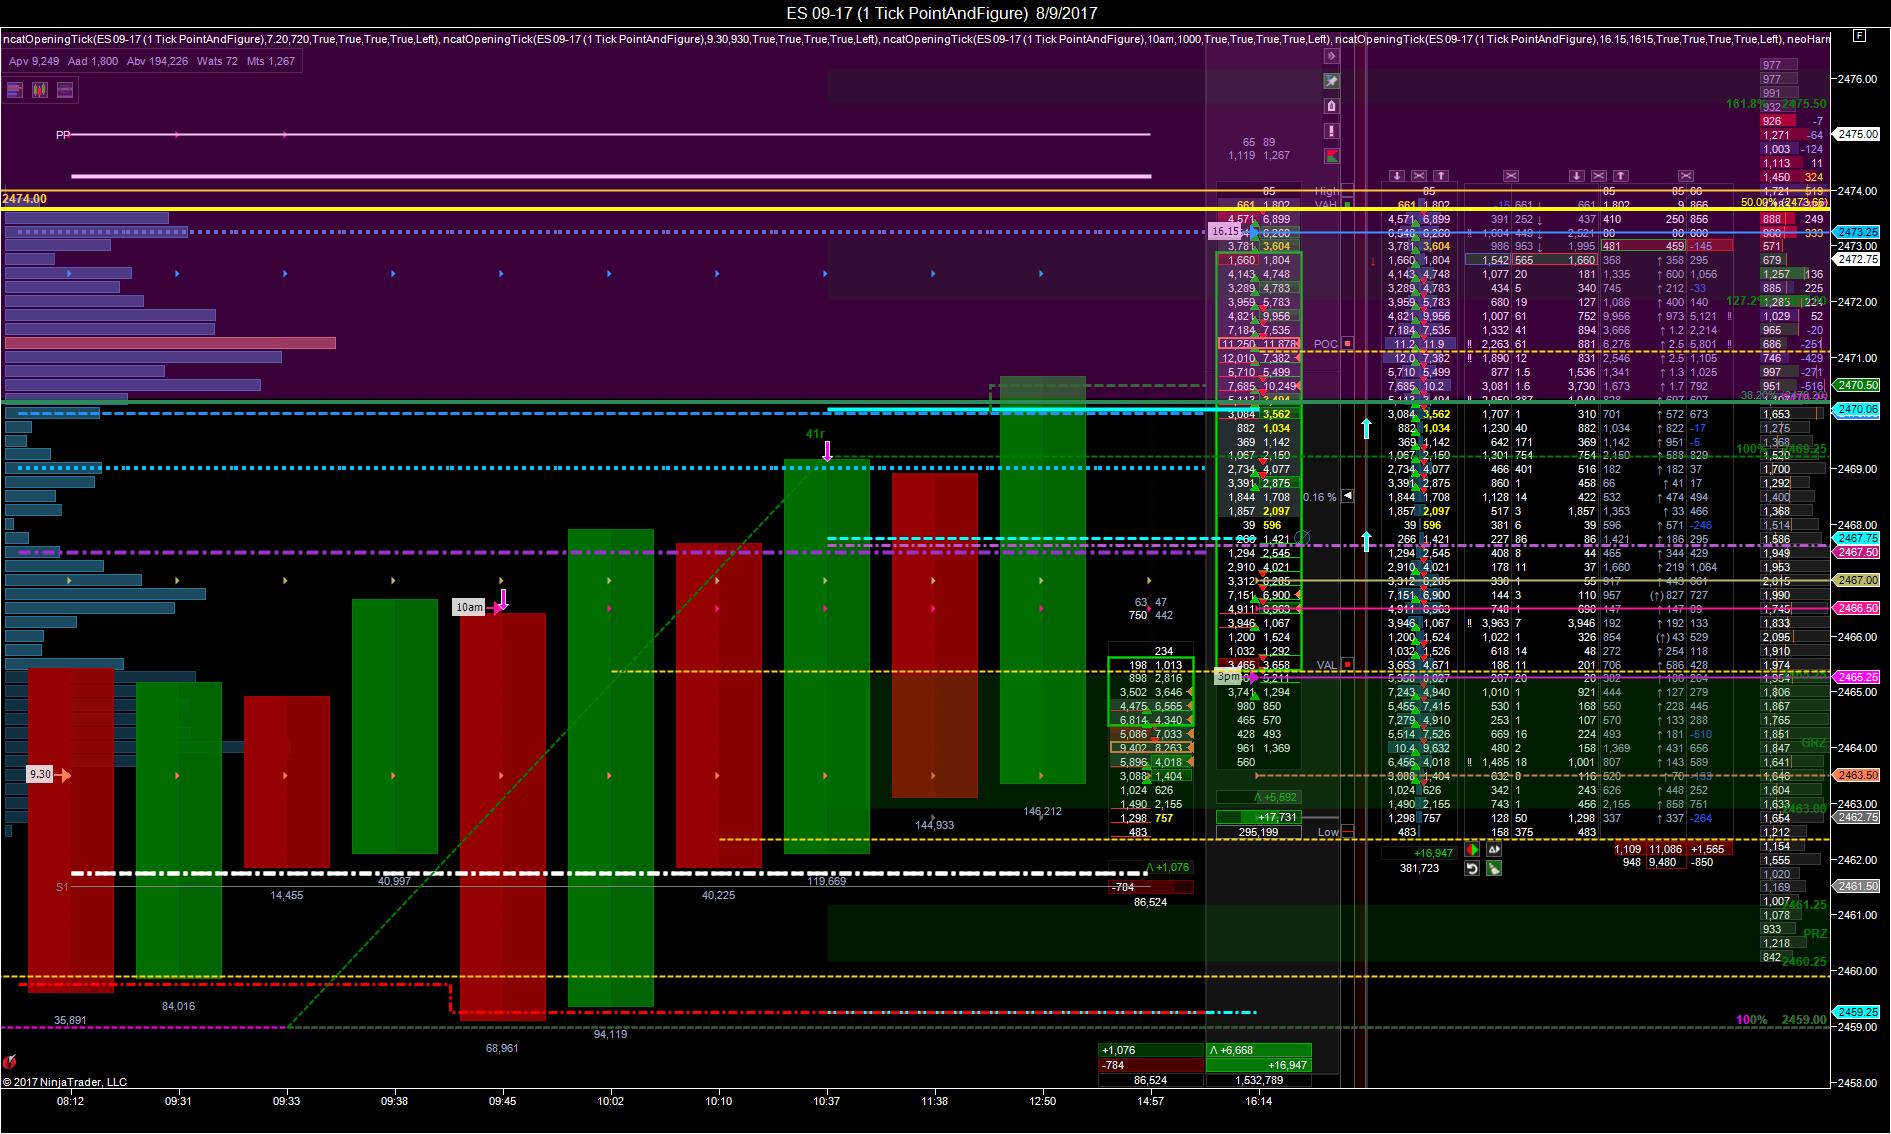
Task: Click the Mts 1,267 statistic
Action: pyautogui.click(x=271, y=61)
